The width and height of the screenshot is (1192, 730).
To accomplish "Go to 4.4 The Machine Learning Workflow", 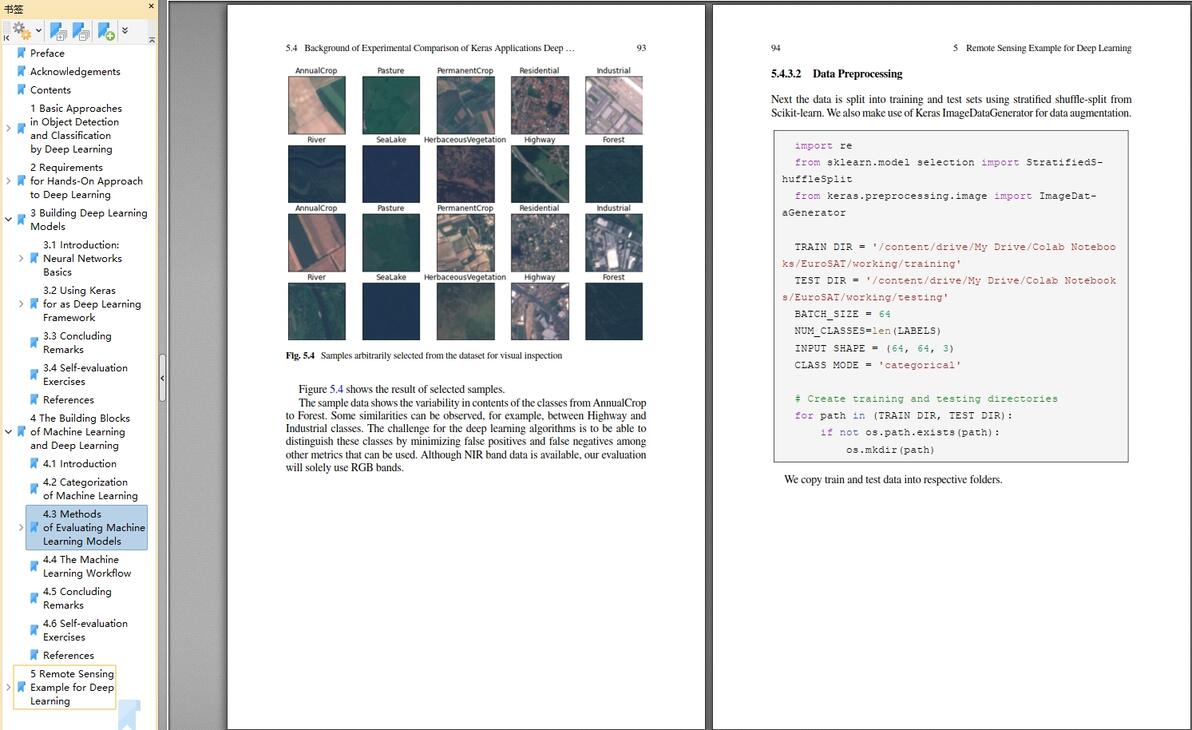I will click(87, 567).
